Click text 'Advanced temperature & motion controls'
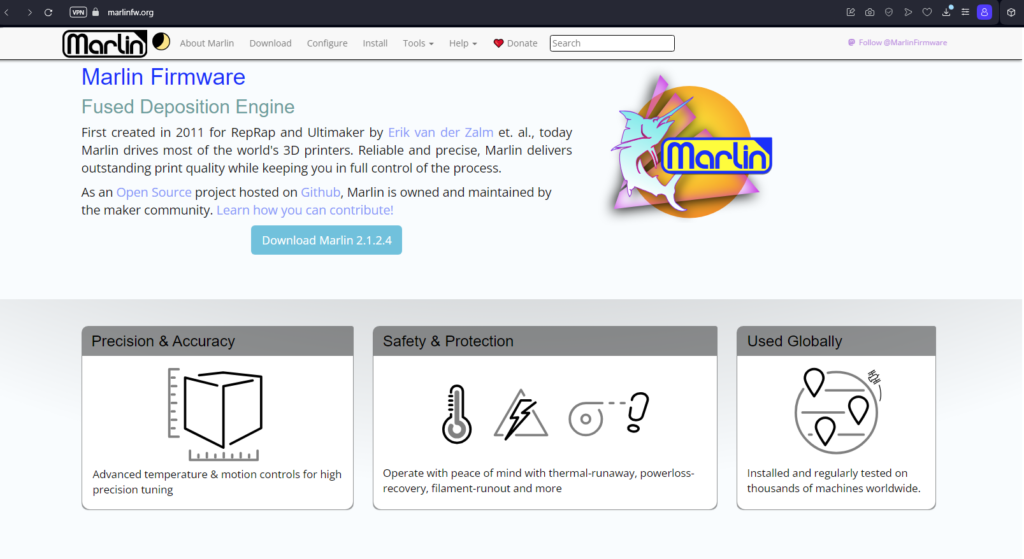1024x559 pixels. pos(195,474)
